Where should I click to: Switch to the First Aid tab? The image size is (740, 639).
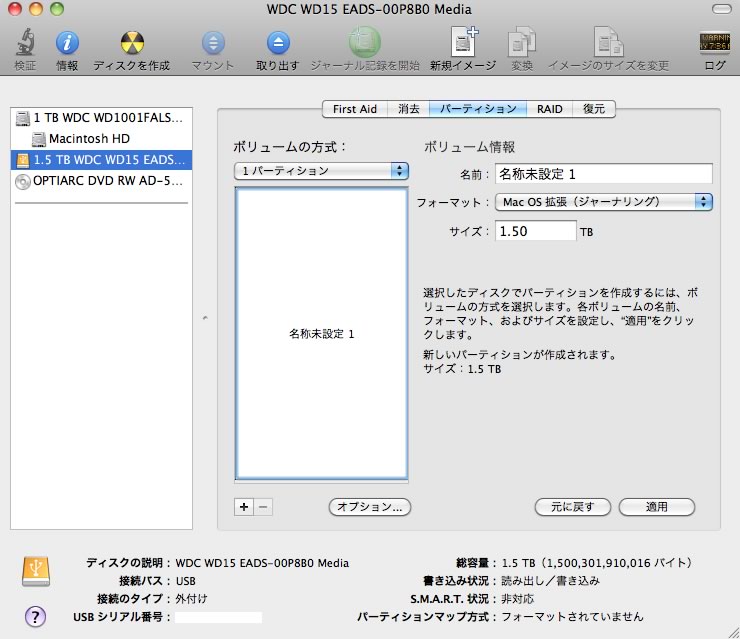[355, 109]
